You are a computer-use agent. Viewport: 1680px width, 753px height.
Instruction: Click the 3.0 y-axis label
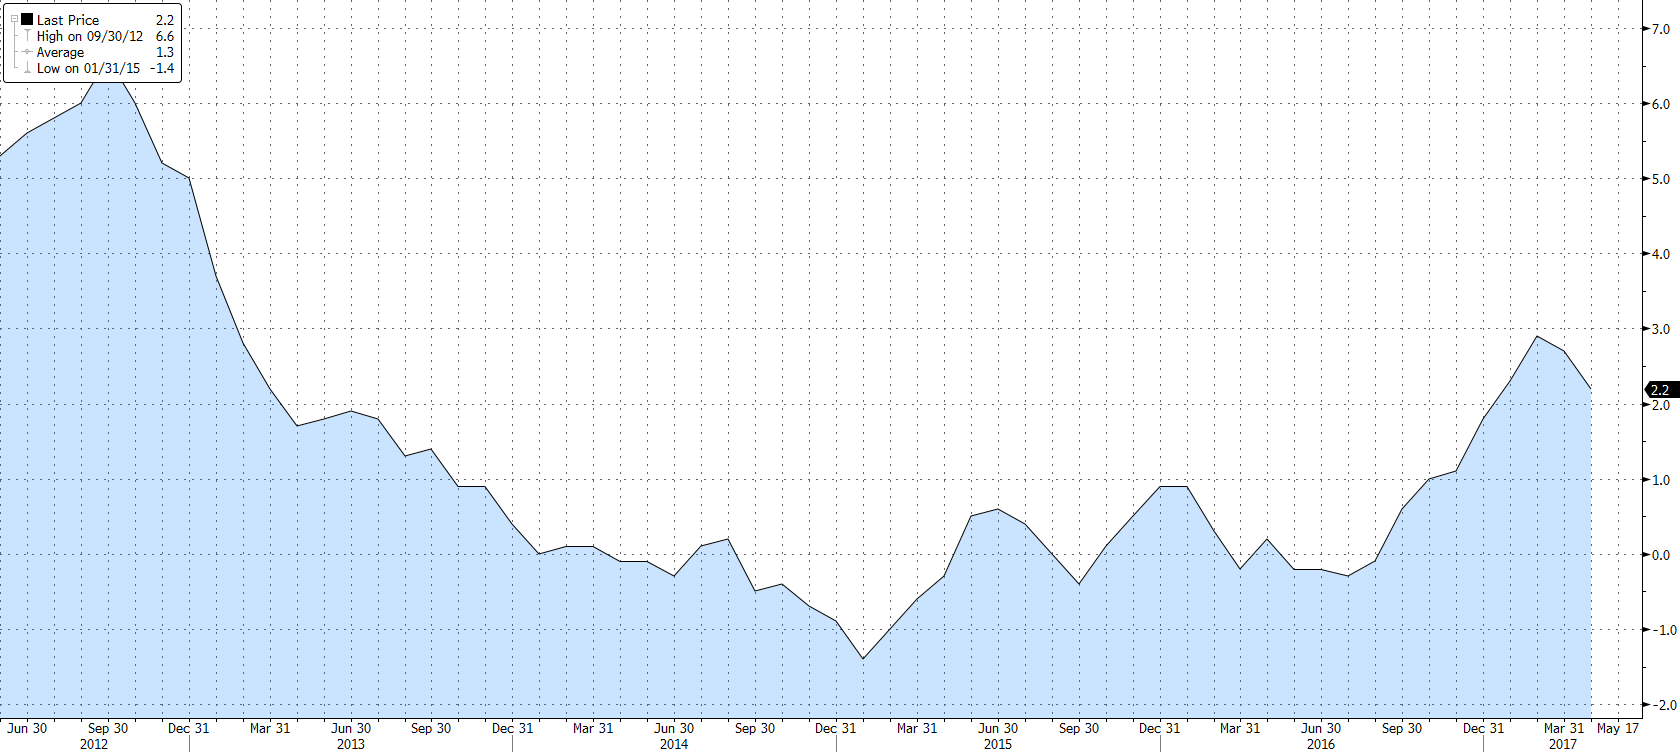click(1660, 329)
